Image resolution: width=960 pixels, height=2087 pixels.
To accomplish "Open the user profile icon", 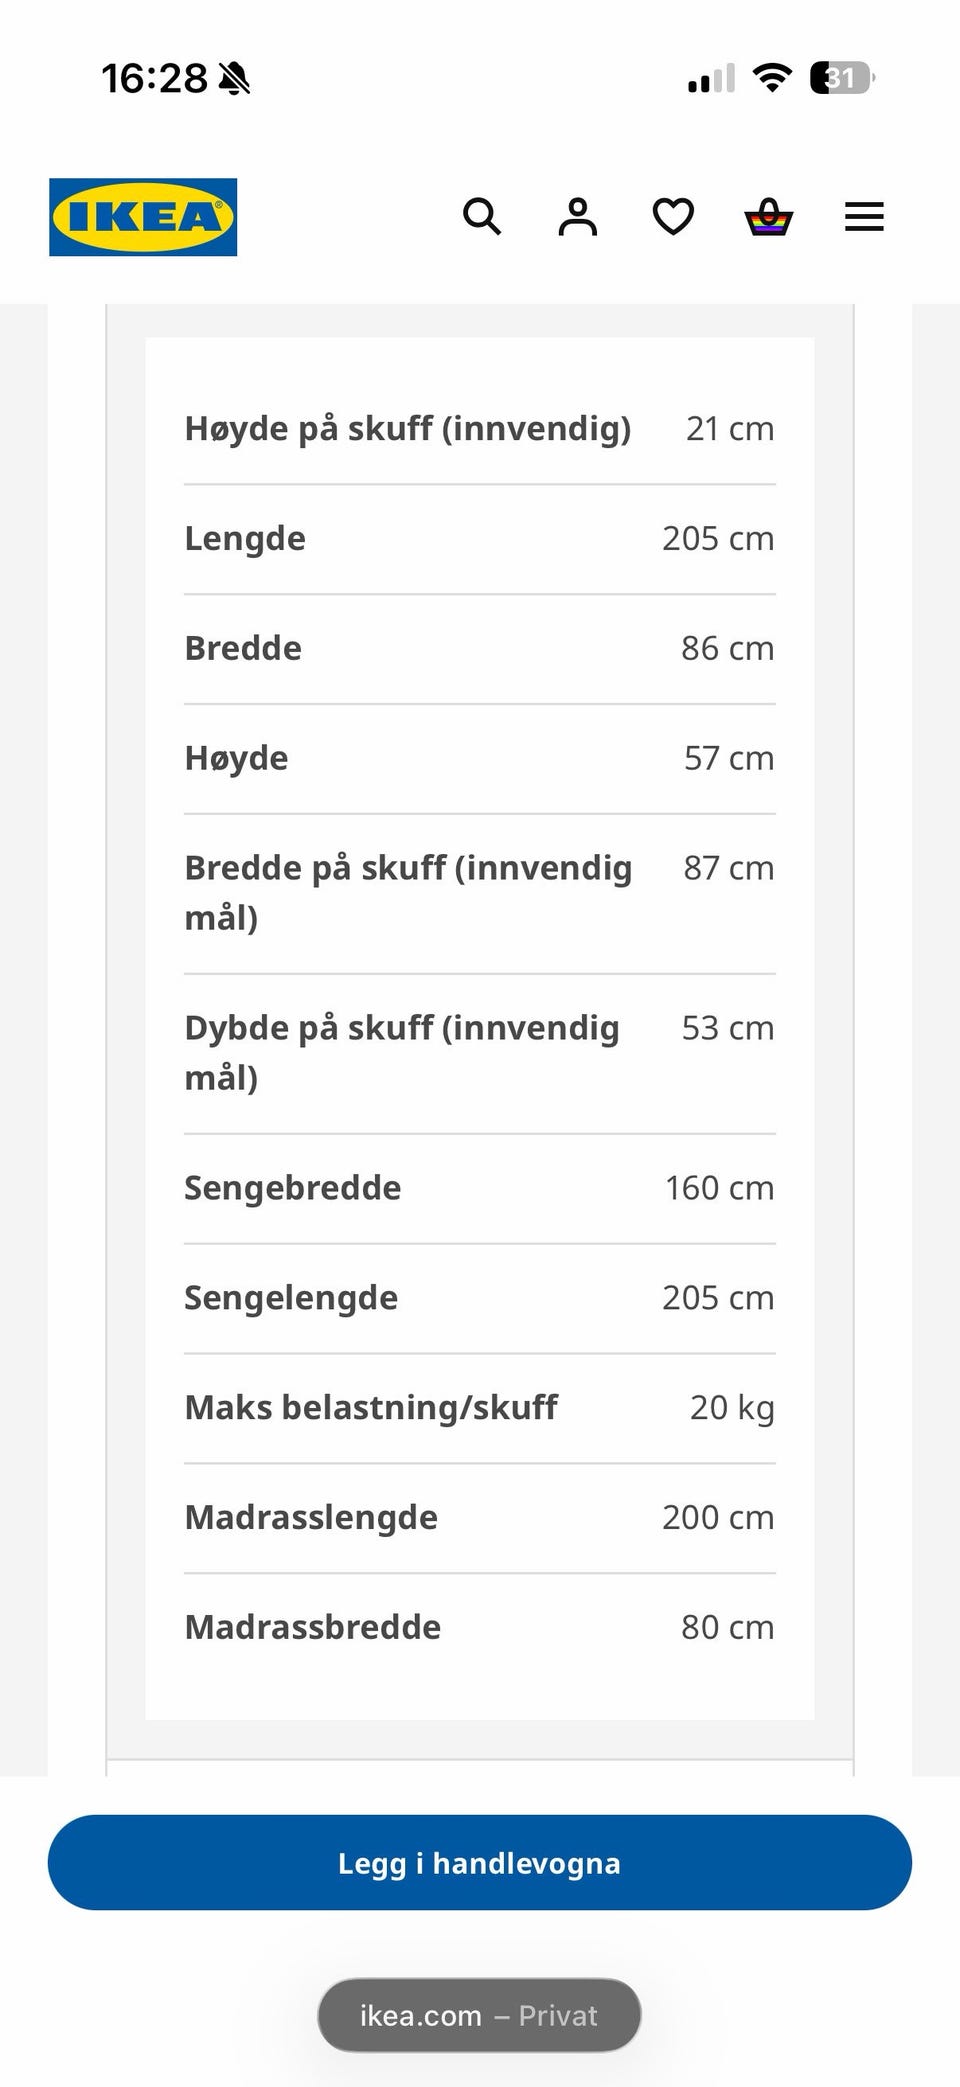I will tap(577, 216).
